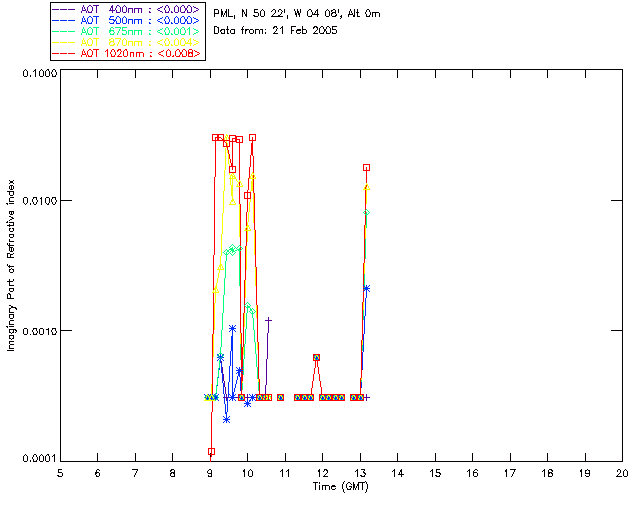Click the 0.0001 y-axis tick label
The height and width of the screenshot is (512, 640).
tap(39, 459)
